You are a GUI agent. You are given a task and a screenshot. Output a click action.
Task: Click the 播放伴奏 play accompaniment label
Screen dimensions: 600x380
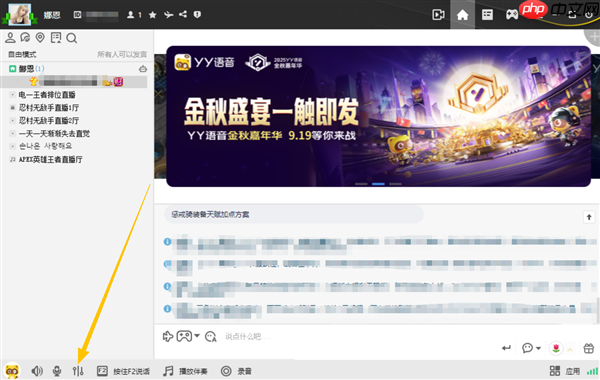pos(193,371)
